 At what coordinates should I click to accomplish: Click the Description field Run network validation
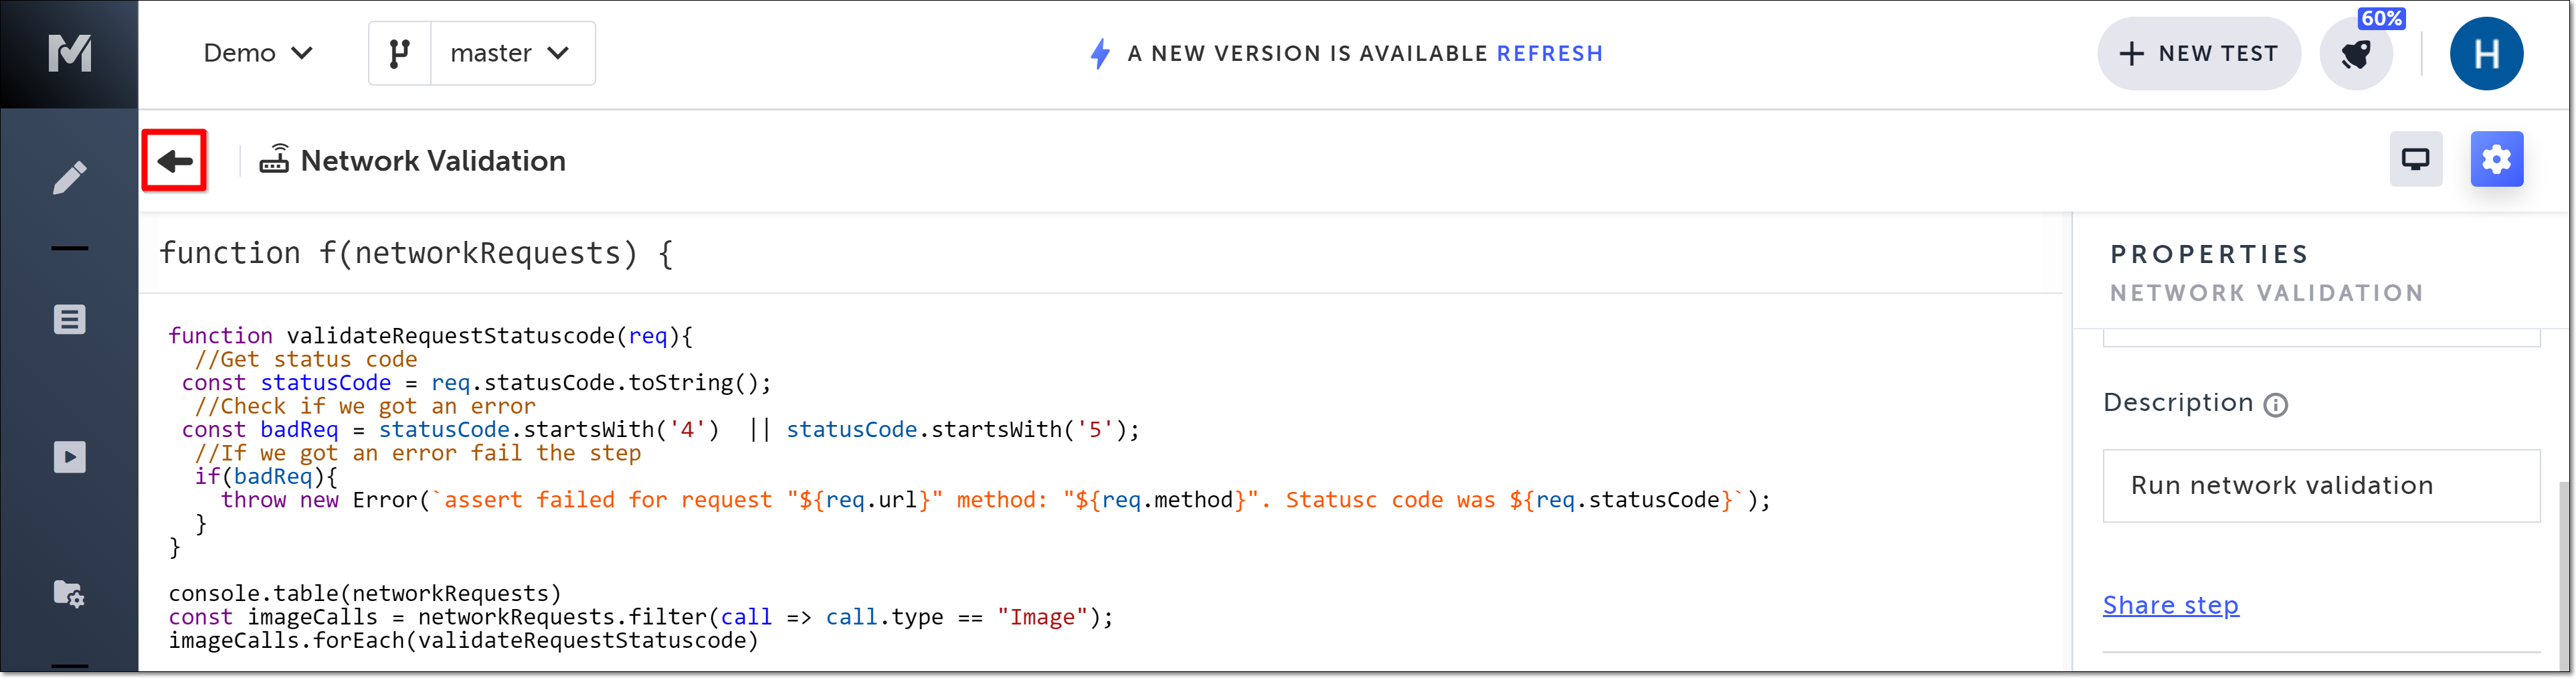click(2320, 486)
